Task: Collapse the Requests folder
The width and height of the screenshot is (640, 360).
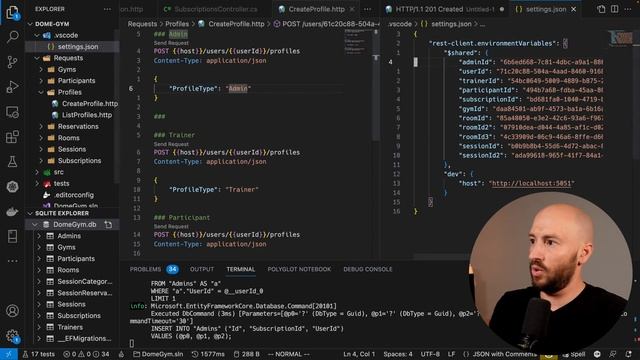Action: click(x=37, y=58)
